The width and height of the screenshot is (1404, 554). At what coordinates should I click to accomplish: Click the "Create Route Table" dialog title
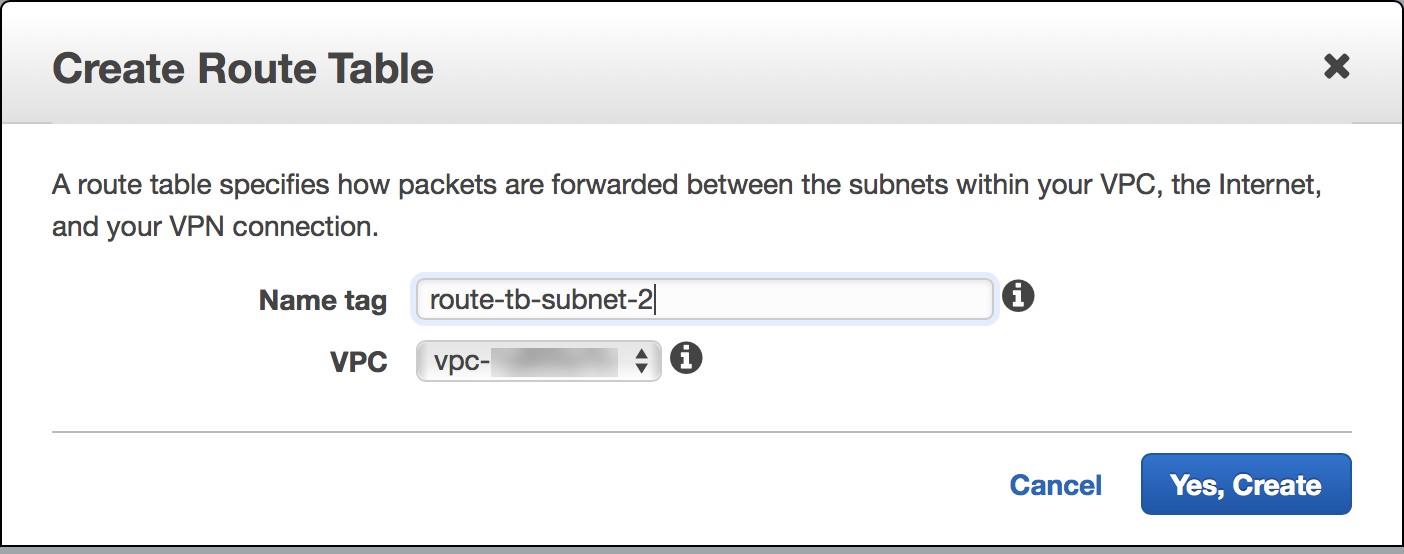pos(243,68)
